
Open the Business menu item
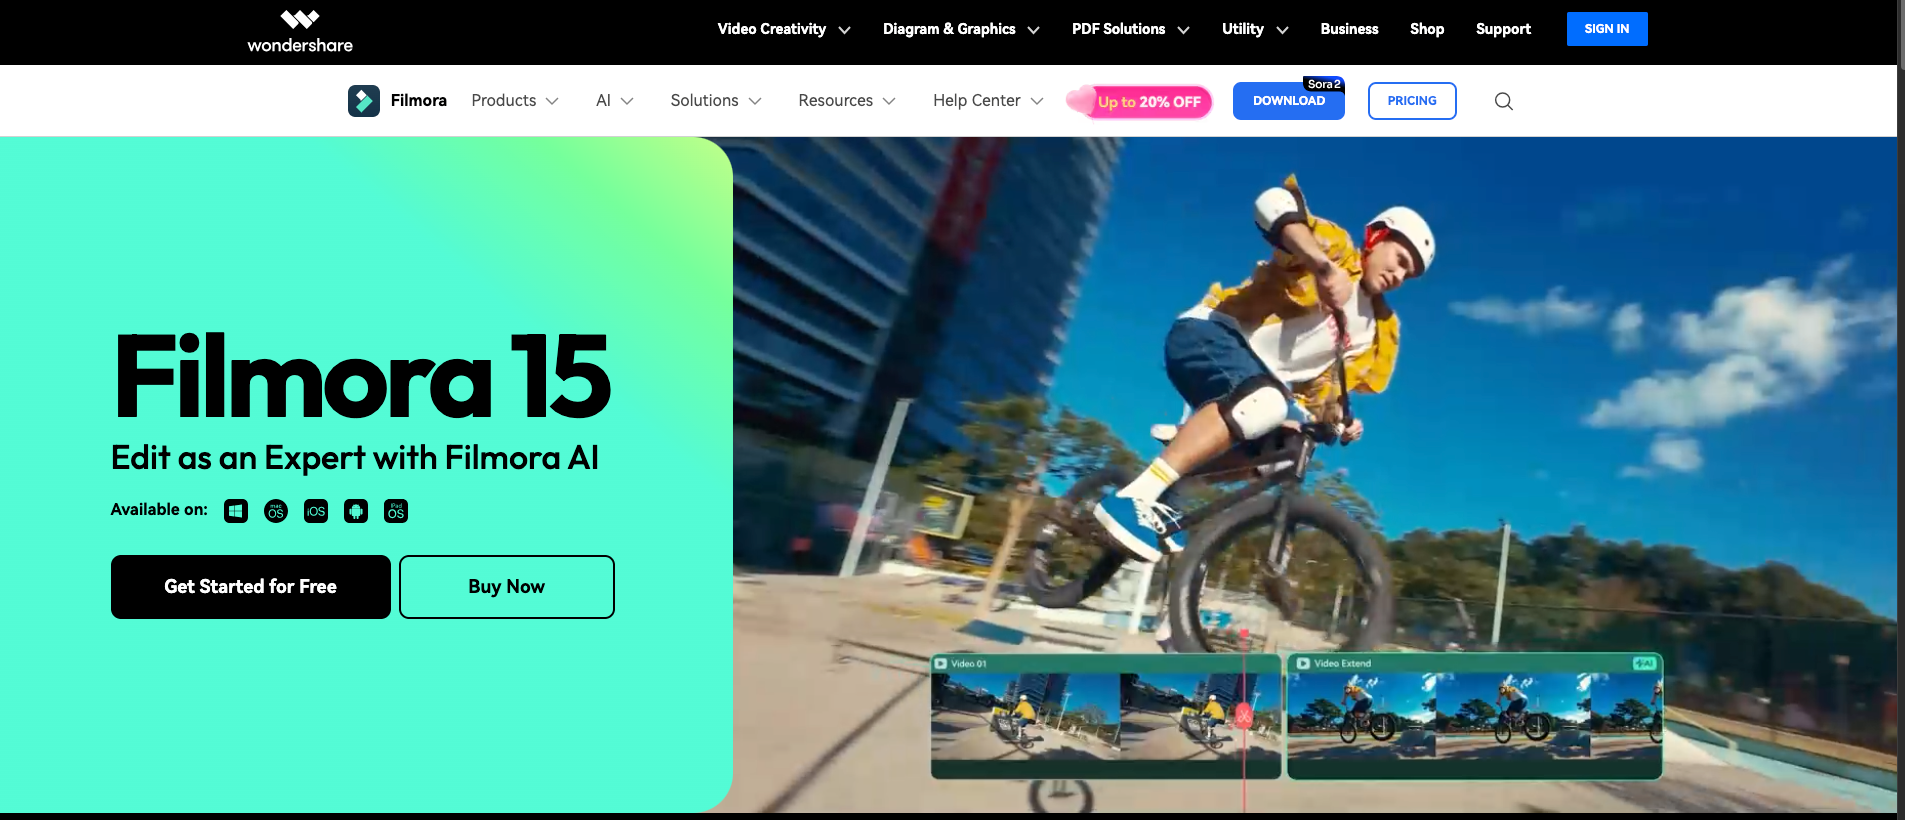click(1349, 29)
